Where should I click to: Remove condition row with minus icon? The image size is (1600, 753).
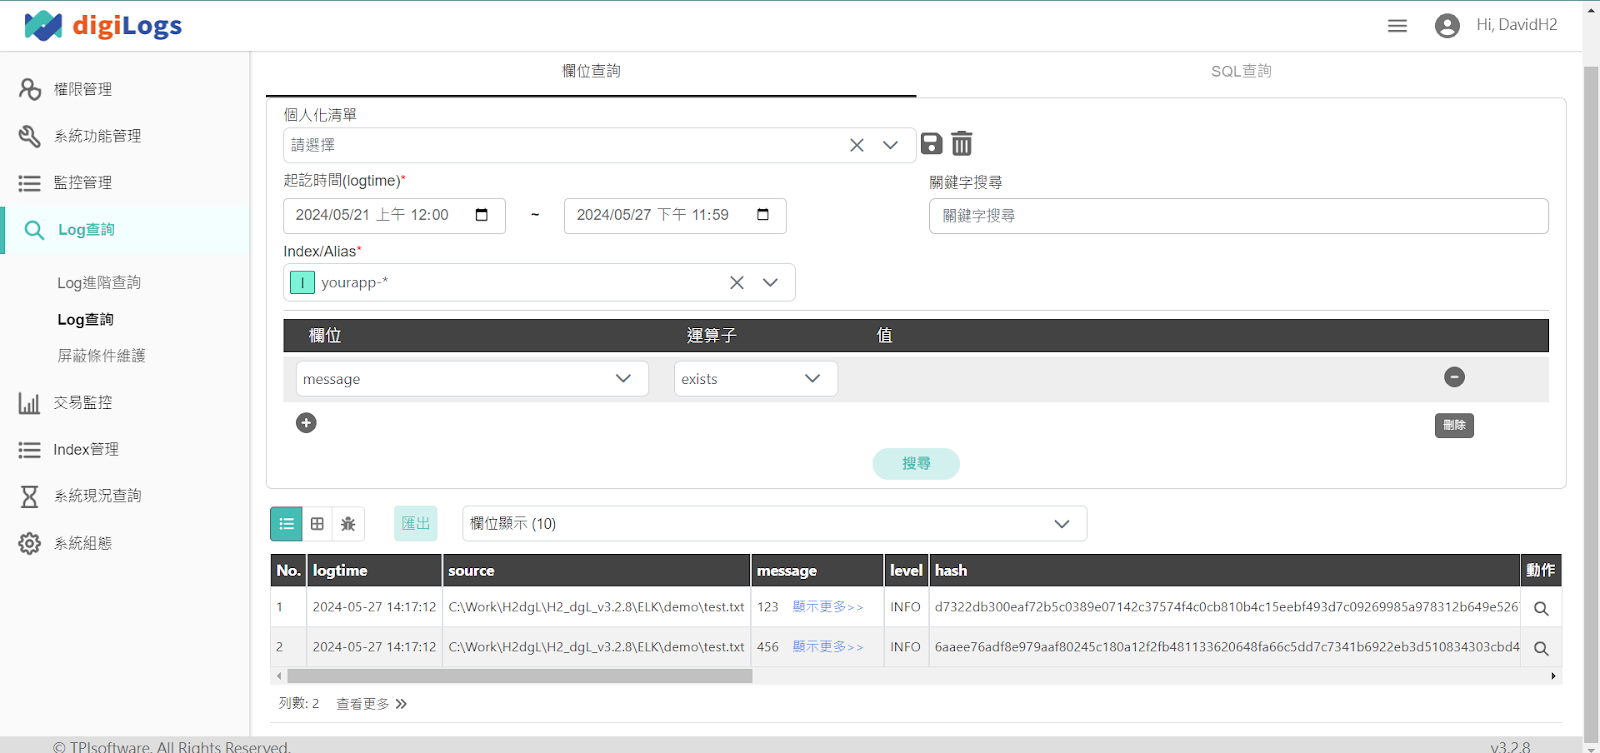pos(1454,377)
